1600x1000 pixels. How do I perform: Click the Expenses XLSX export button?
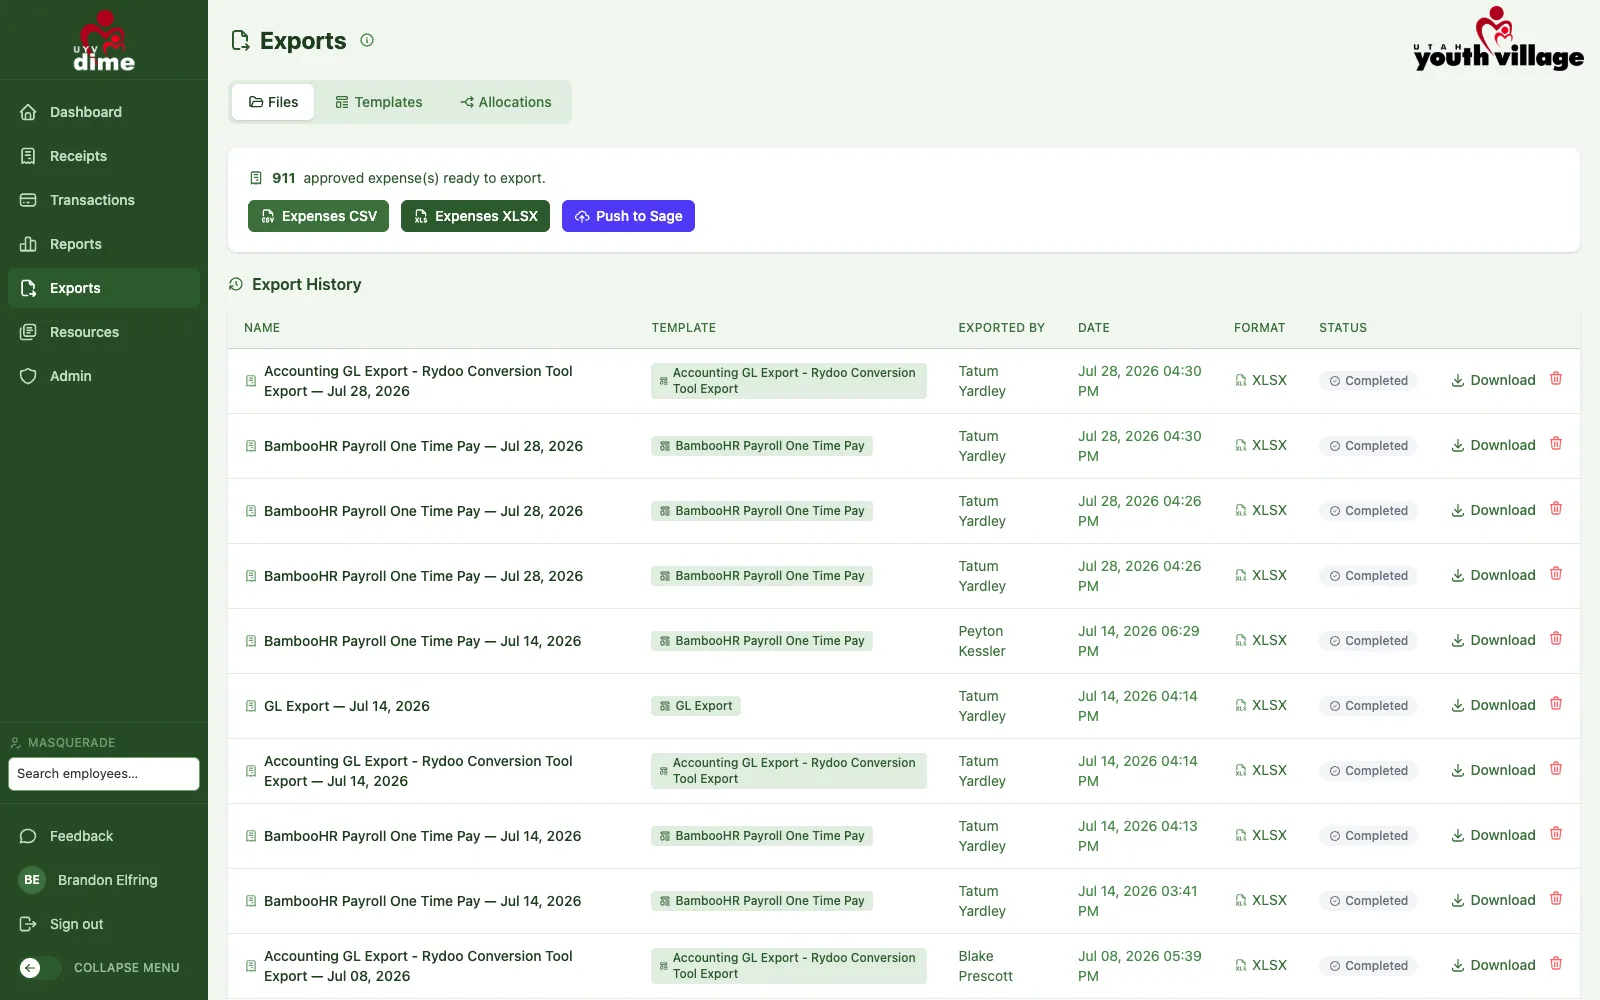coord(475,216)
